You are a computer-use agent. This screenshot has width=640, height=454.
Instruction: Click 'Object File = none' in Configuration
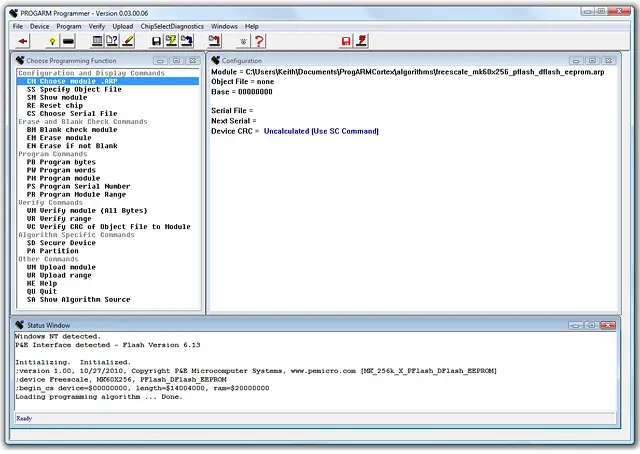(x=242, y=82)
